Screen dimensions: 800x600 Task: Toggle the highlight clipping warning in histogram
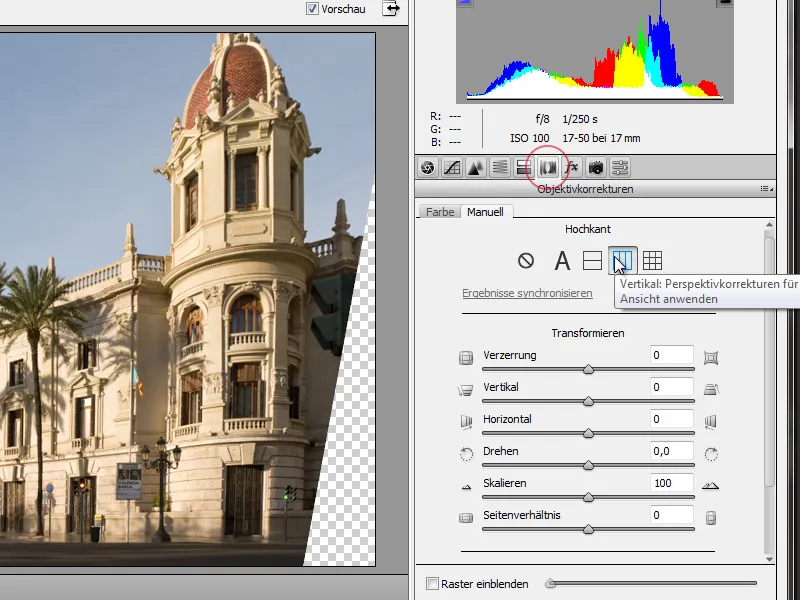(725, 3)
